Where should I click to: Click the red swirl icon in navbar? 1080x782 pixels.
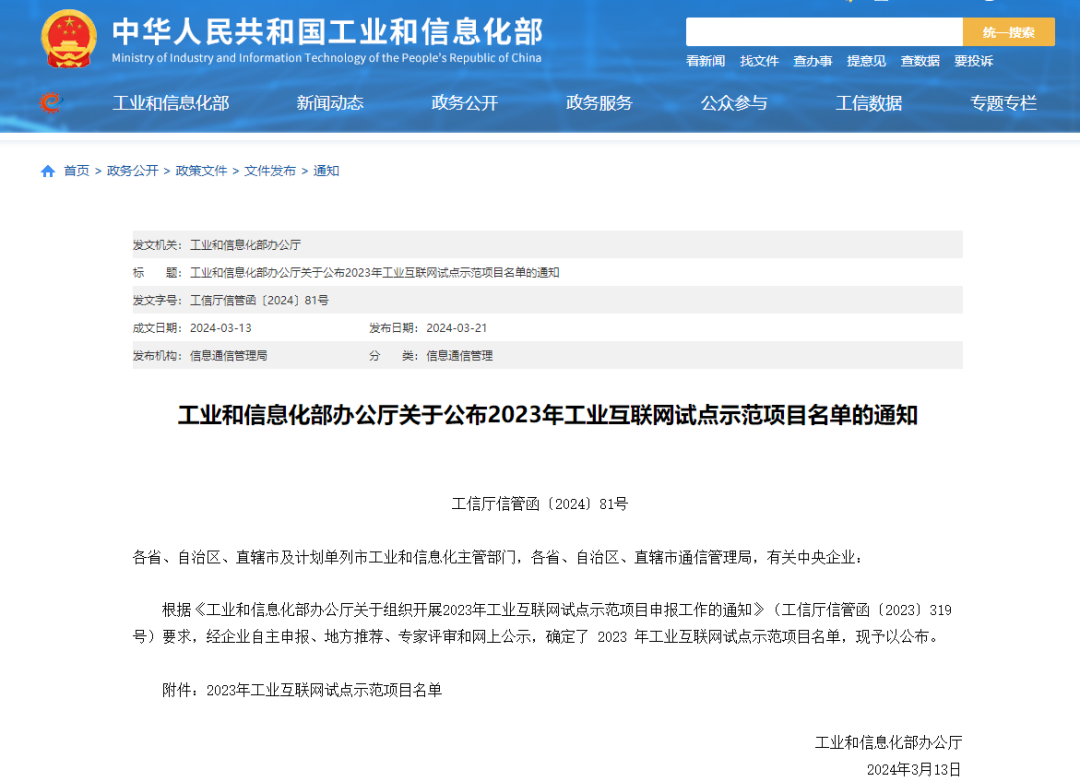point(50,103)
